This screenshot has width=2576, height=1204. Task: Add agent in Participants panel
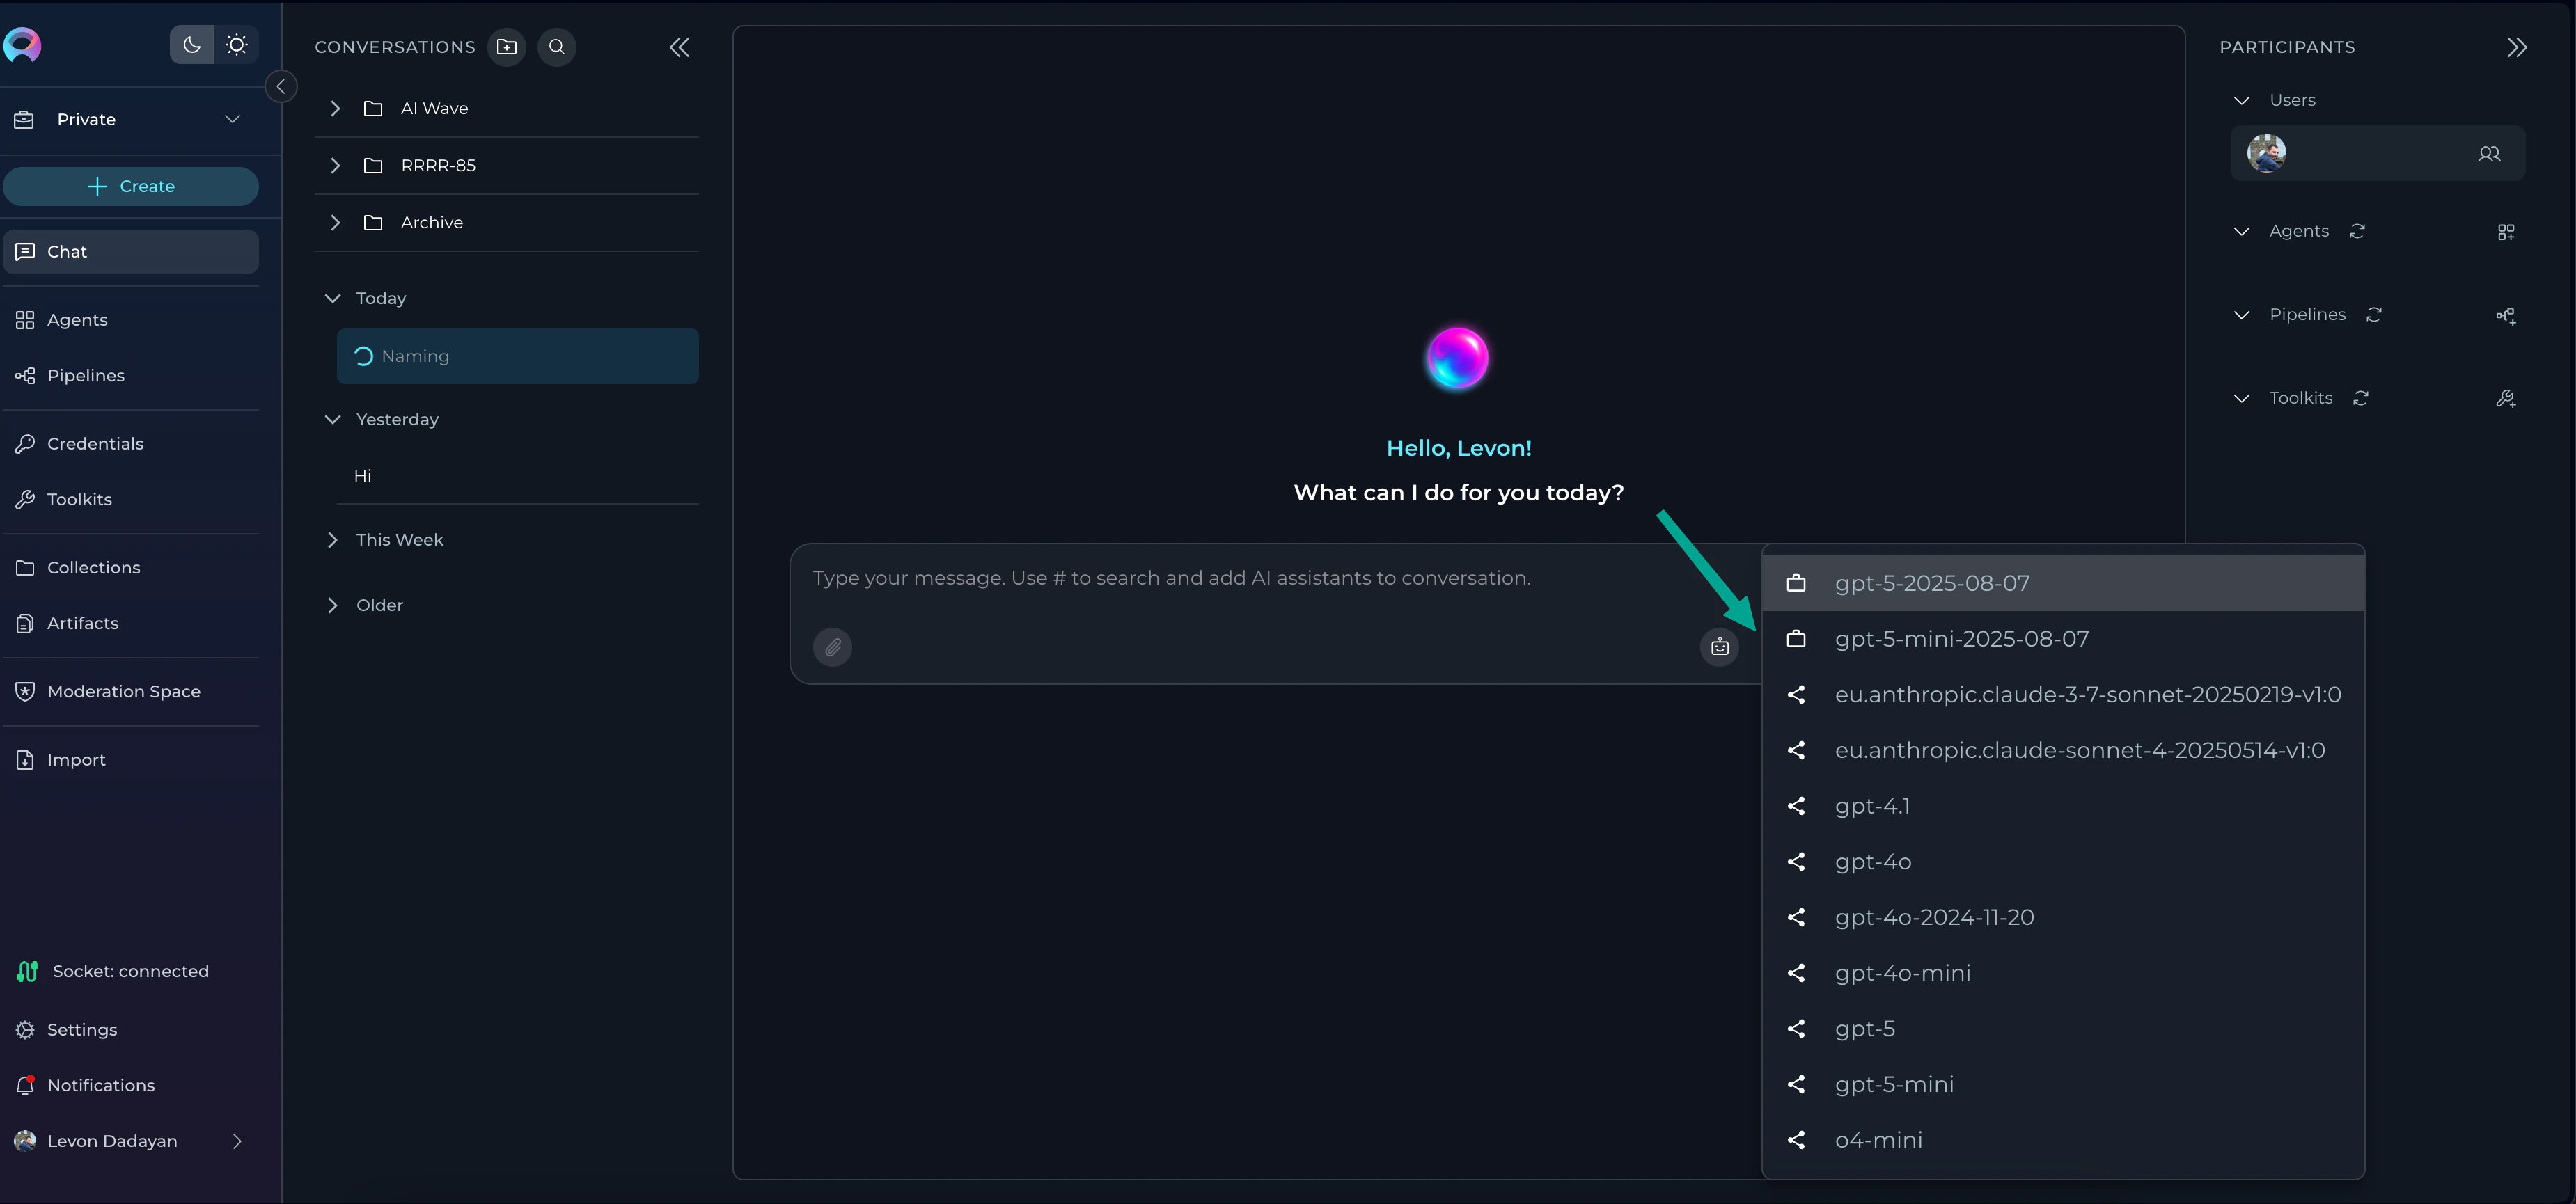[x=2505, y=232]
